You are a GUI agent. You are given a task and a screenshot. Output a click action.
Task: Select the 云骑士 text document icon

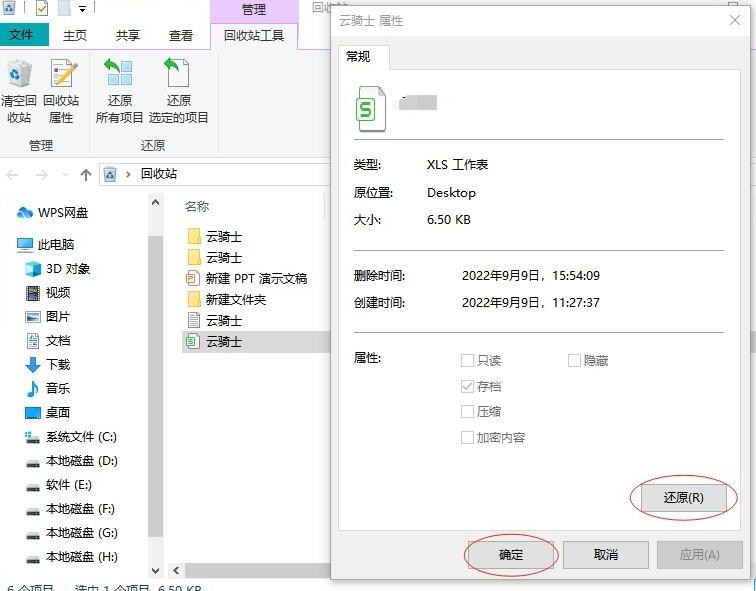pos(193,320)
